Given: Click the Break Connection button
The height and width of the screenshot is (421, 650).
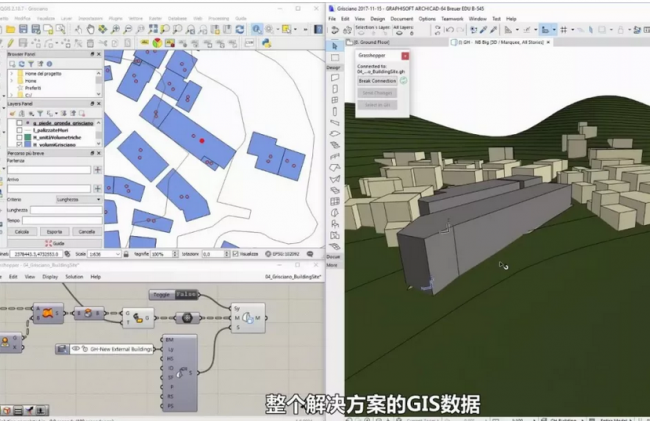Looking at the screenshot, I should click(x=376, y=80).
